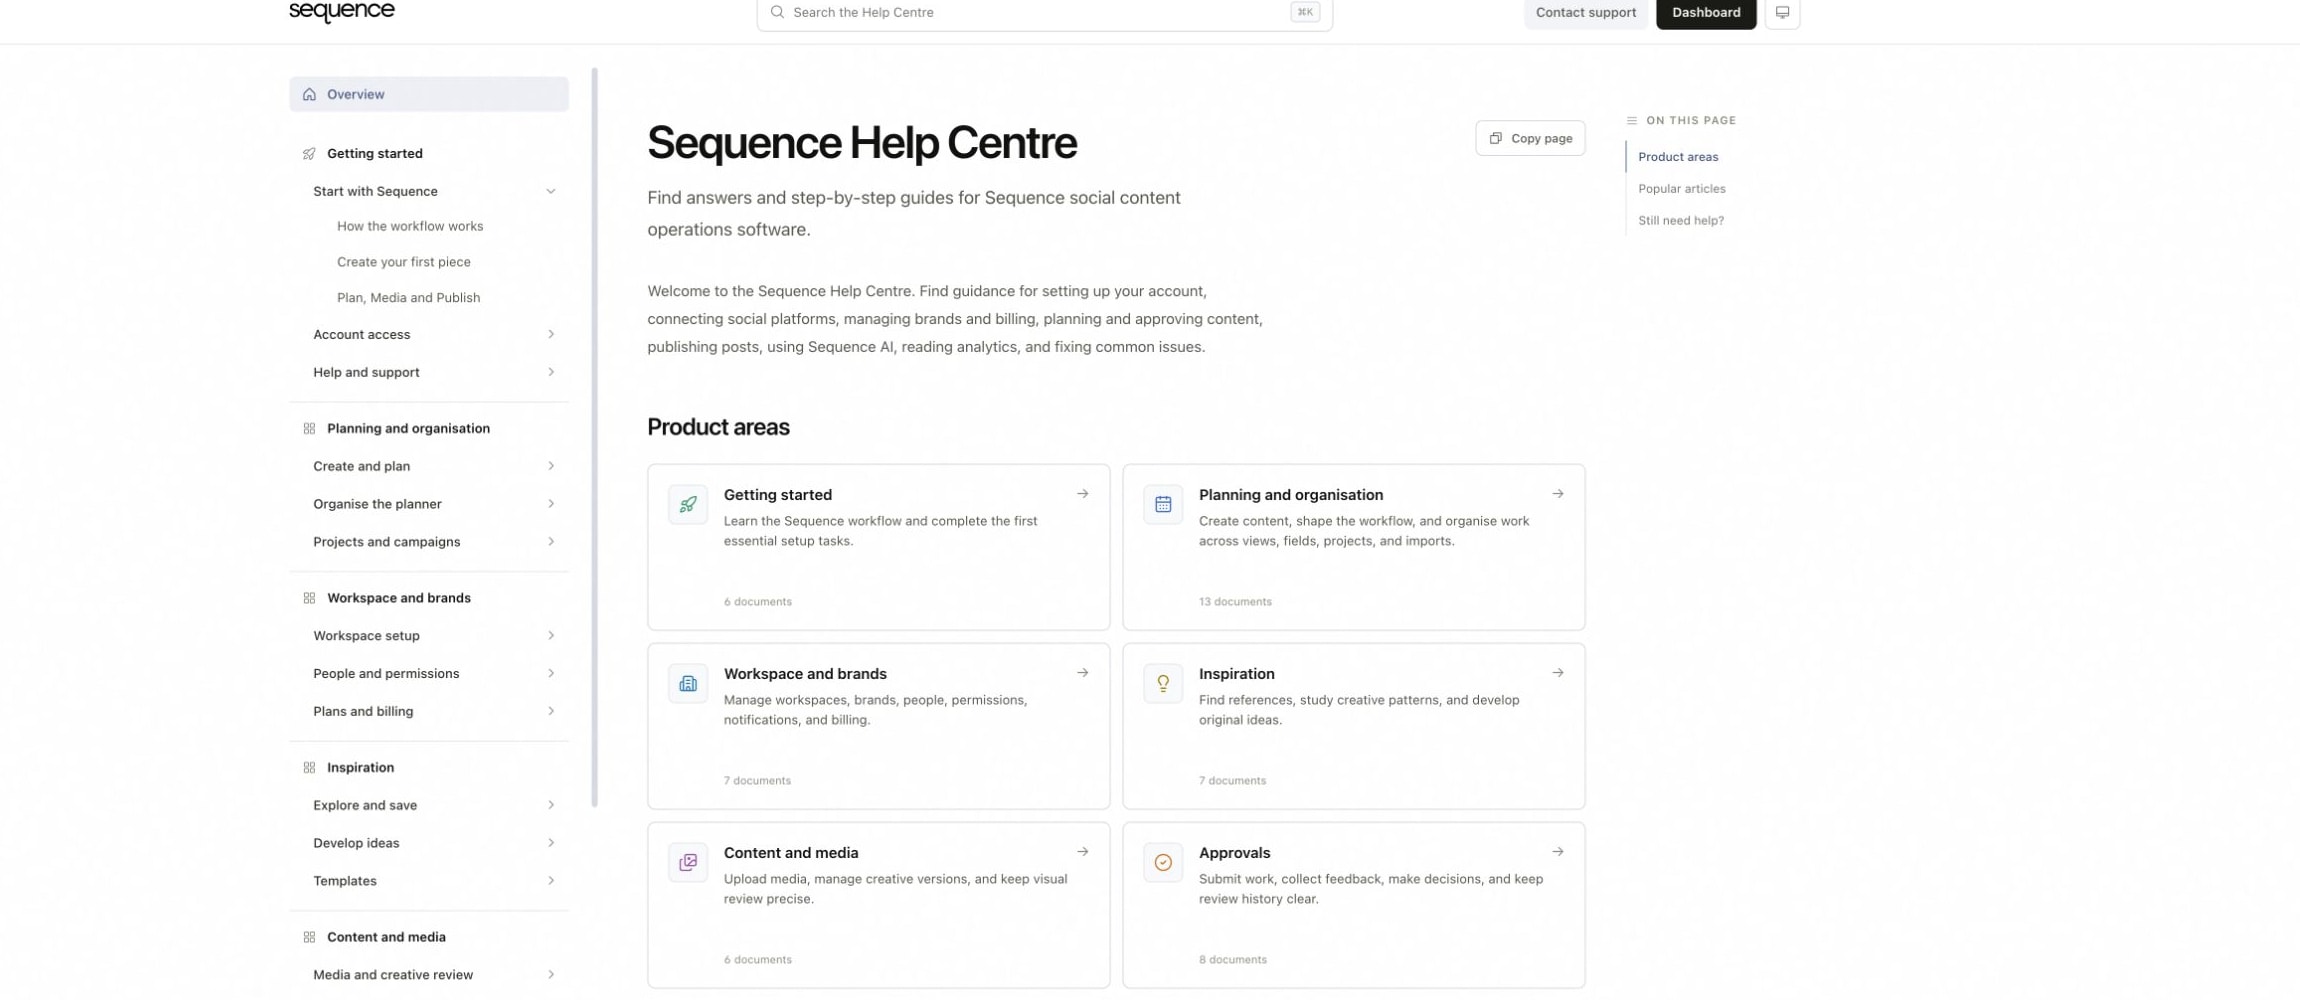Viewport: 2300px width, 1000px height.
Task: Expand Projects and campaigns chevron
Action: click(x=550, y=542)
